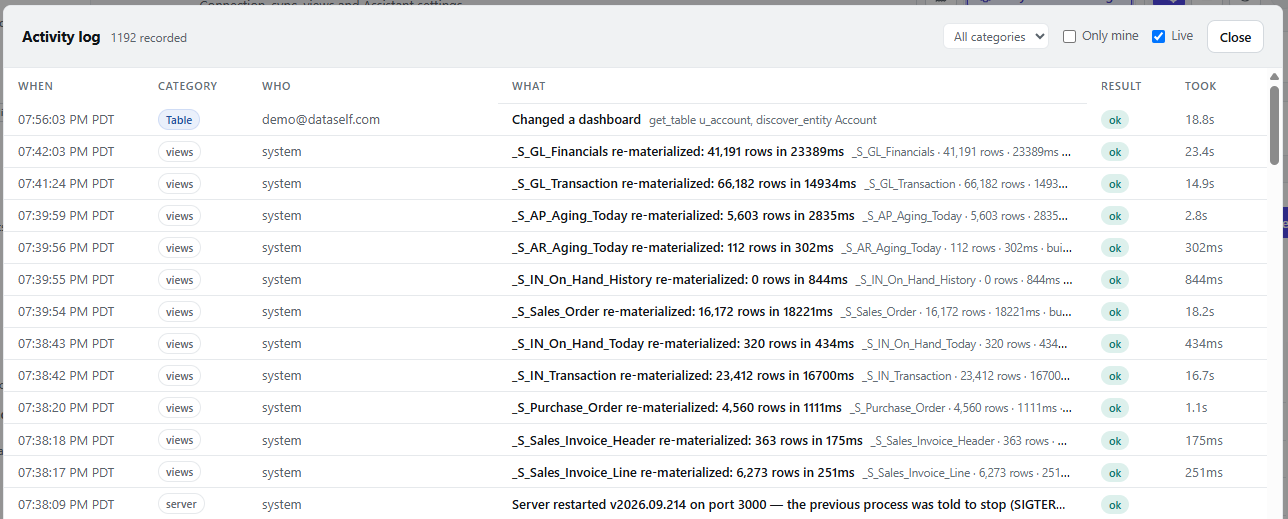The width and height of the screenshot is (1288, 519).
Task: Click the WHAT column header
Action: coord(529,86)
